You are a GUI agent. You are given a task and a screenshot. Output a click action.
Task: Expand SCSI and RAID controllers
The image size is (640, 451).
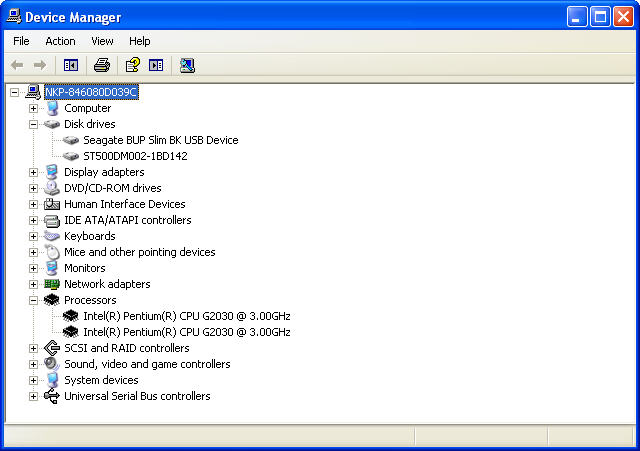[x=33, y=349]
